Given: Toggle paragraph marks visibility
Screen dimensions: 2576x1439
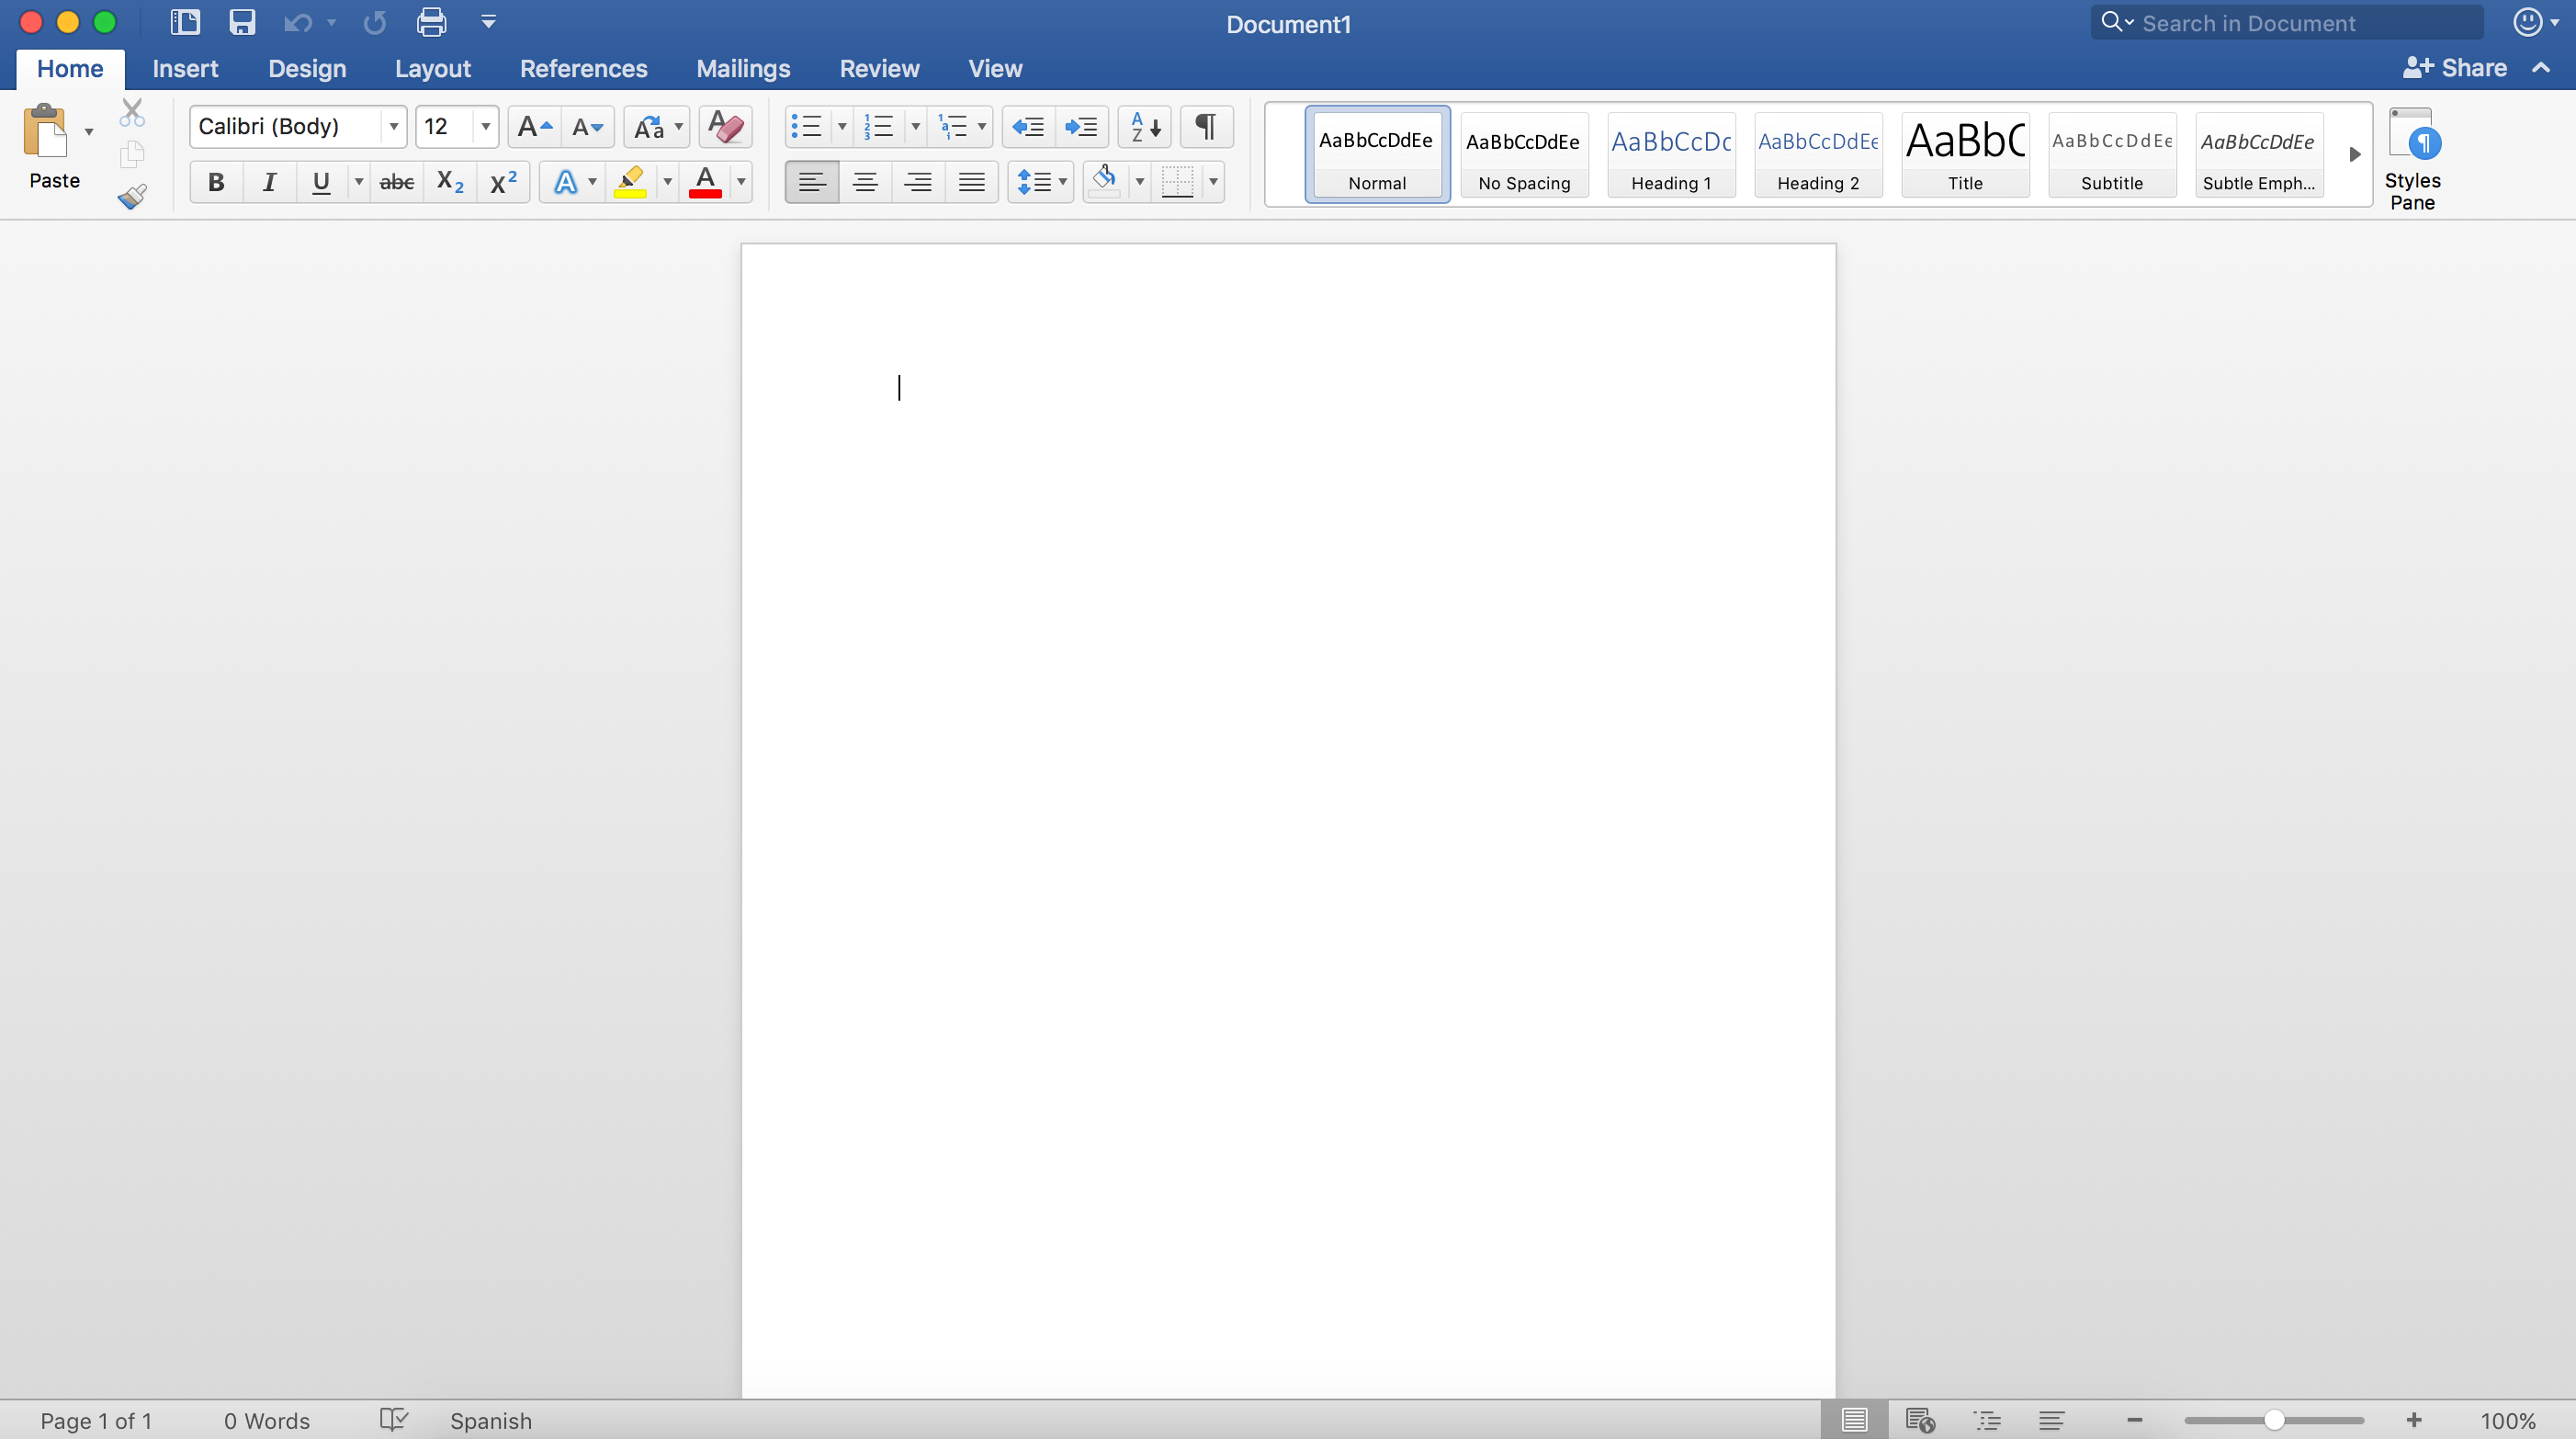Looking at the screenshot, I should coord(1205,126).
